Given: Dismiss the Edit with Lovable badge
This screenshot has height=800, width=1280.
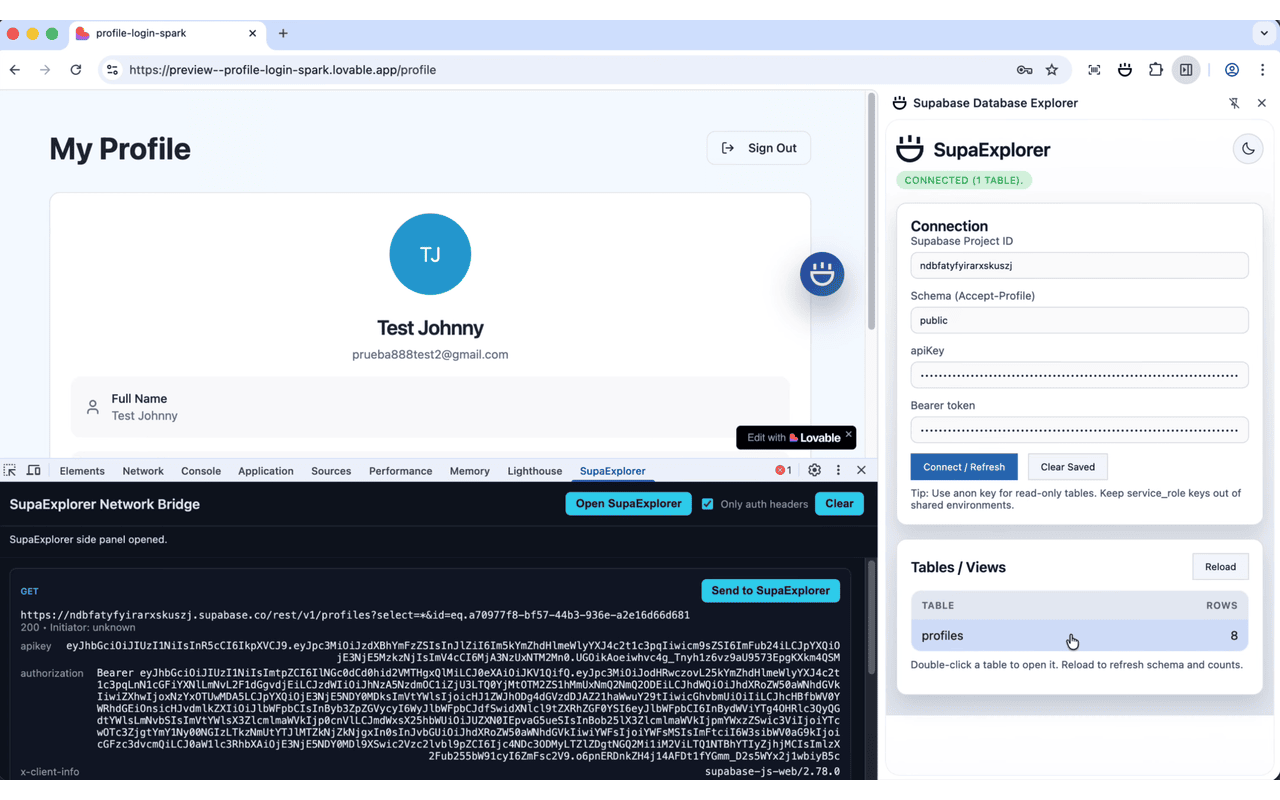Looking at the screenshot, I should tap(848, 434).
